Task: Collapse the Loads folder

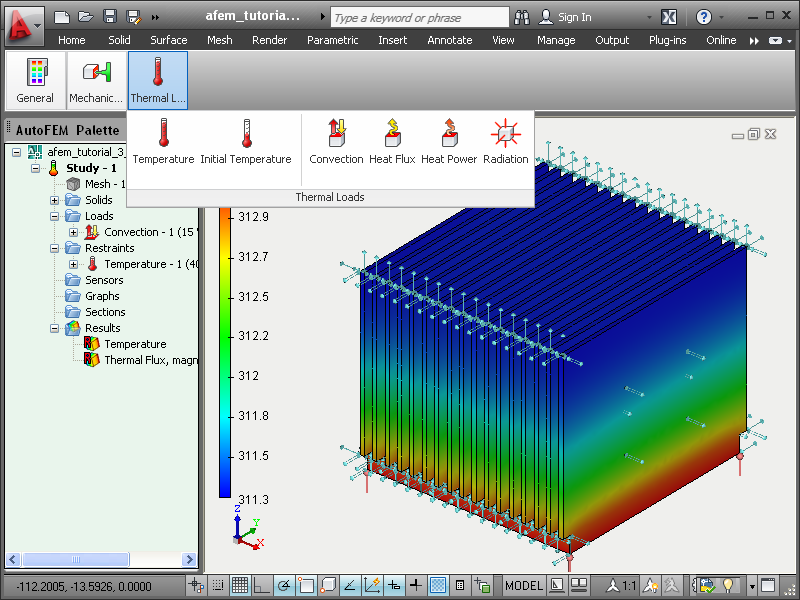Action: [x=55, y=216]
